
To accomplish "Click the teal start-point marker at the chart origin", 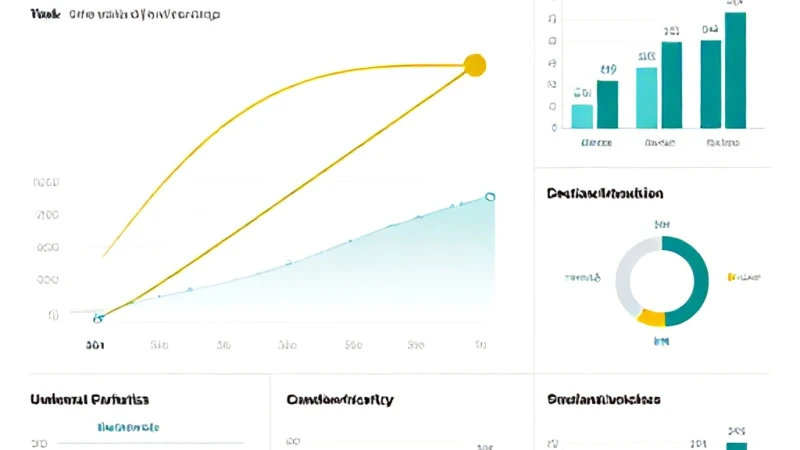I will tap(98, 318).
